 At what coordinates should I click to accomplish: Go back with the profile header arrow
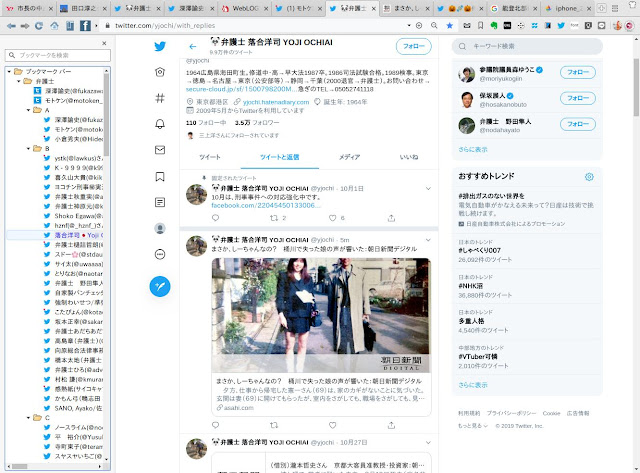[193, 47]
